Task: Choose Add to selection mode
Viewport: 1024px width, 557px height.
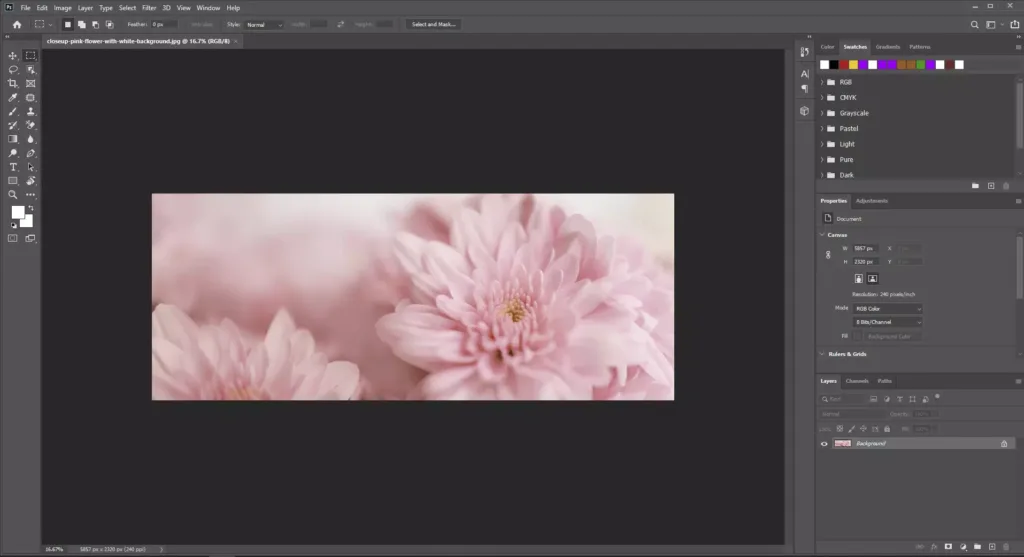Action: pos(82,25)
